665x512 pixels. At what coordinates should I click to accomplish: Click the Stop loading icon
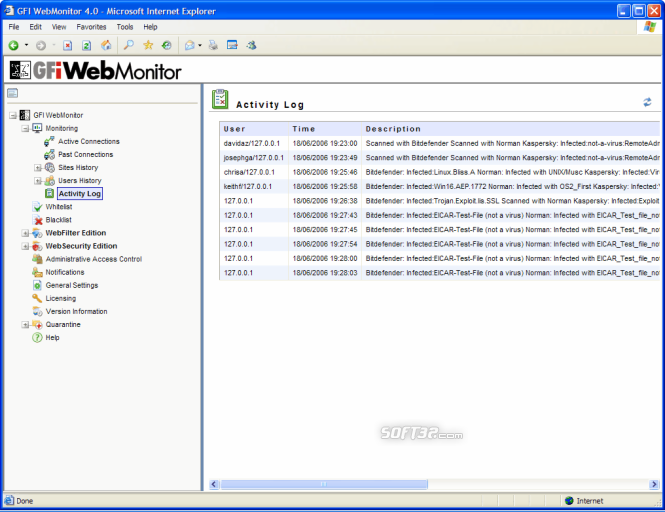pyautogui.click(x=67, y=45)
